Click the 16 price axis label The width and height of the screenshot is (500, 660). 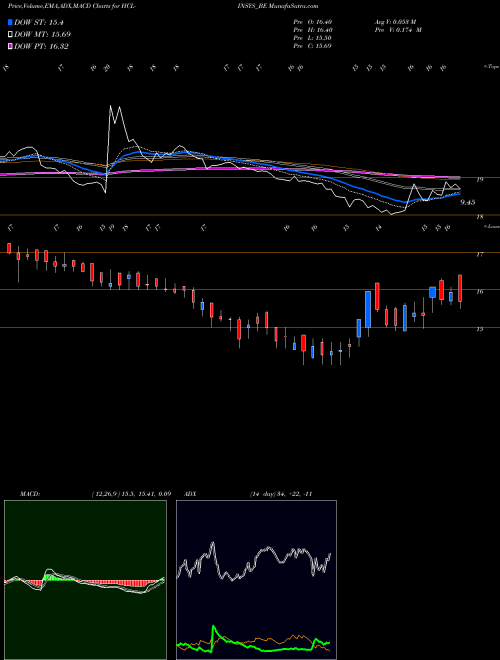(479, 292)
